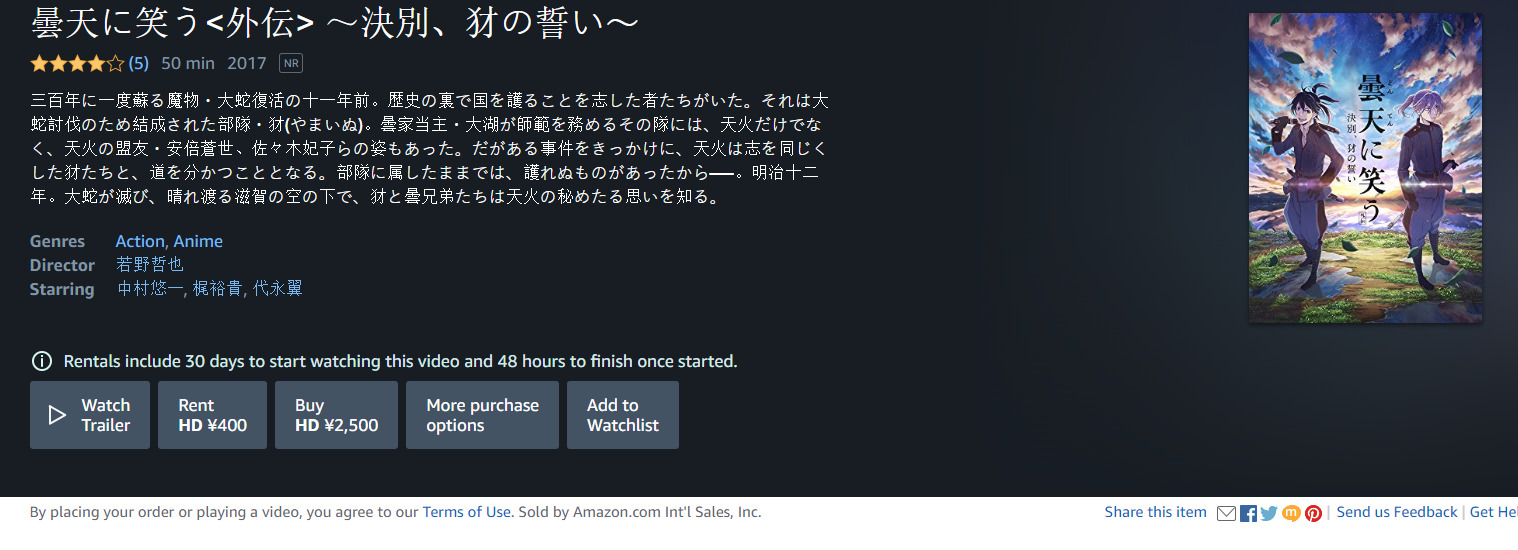Click the star rating icons
The image size is (1518, 550).
click(x=77, y=63)
